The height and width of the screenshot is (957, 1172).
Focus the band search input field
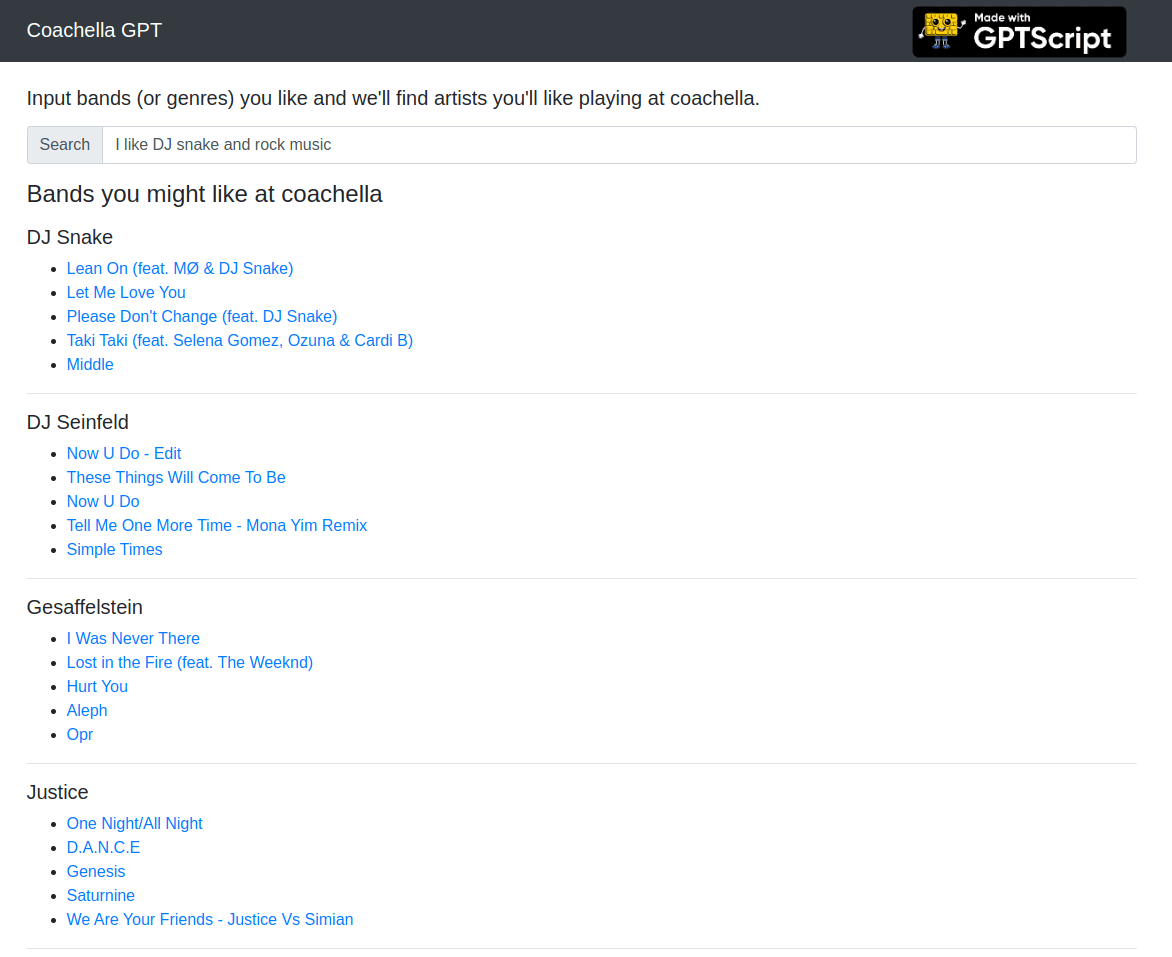(619, 144)
